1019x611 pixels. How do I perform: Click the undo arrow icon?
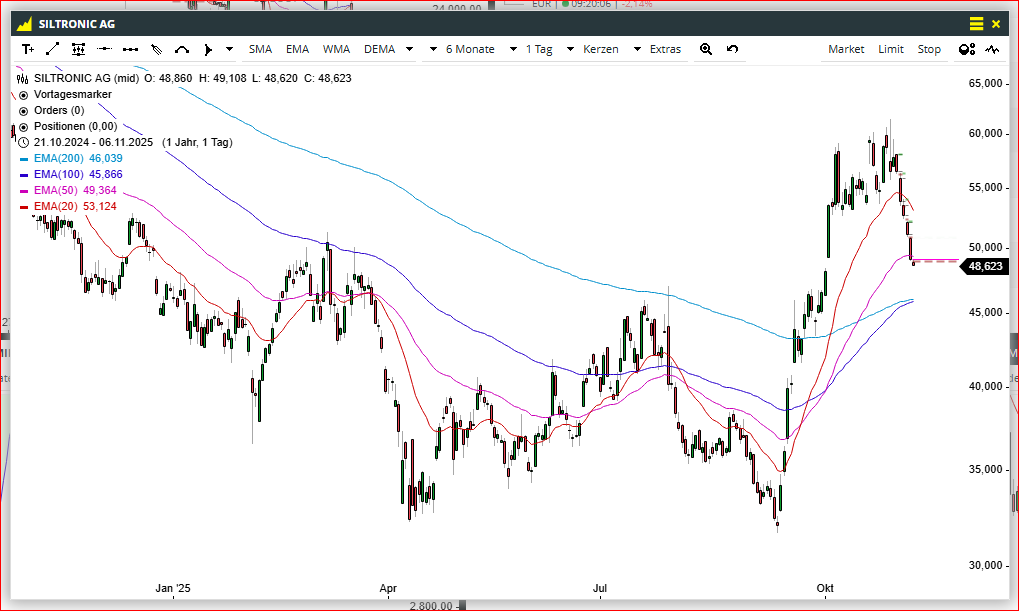tap(732, 49)
